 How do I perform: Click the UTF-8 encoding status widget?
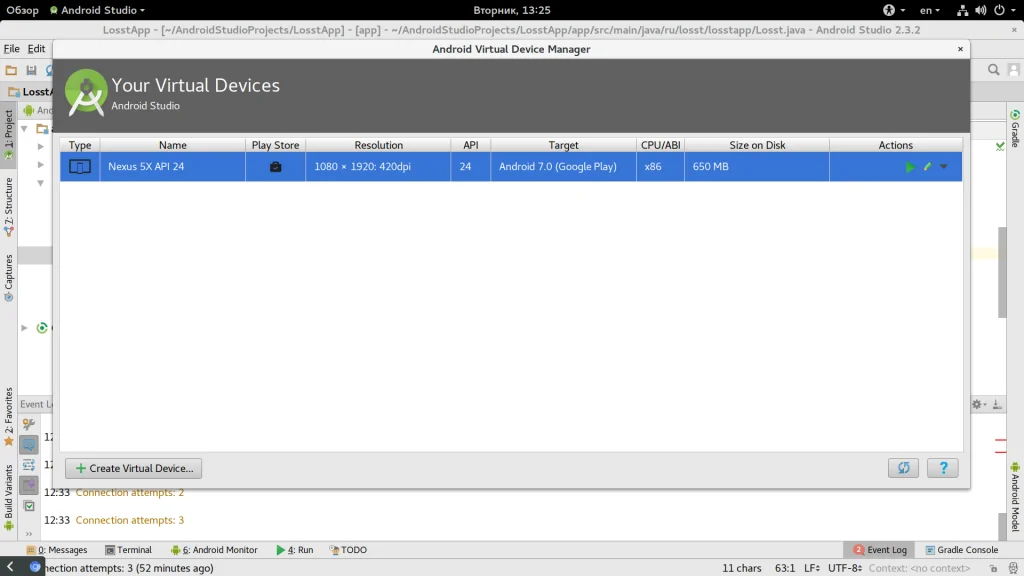(x=845, y=568)
